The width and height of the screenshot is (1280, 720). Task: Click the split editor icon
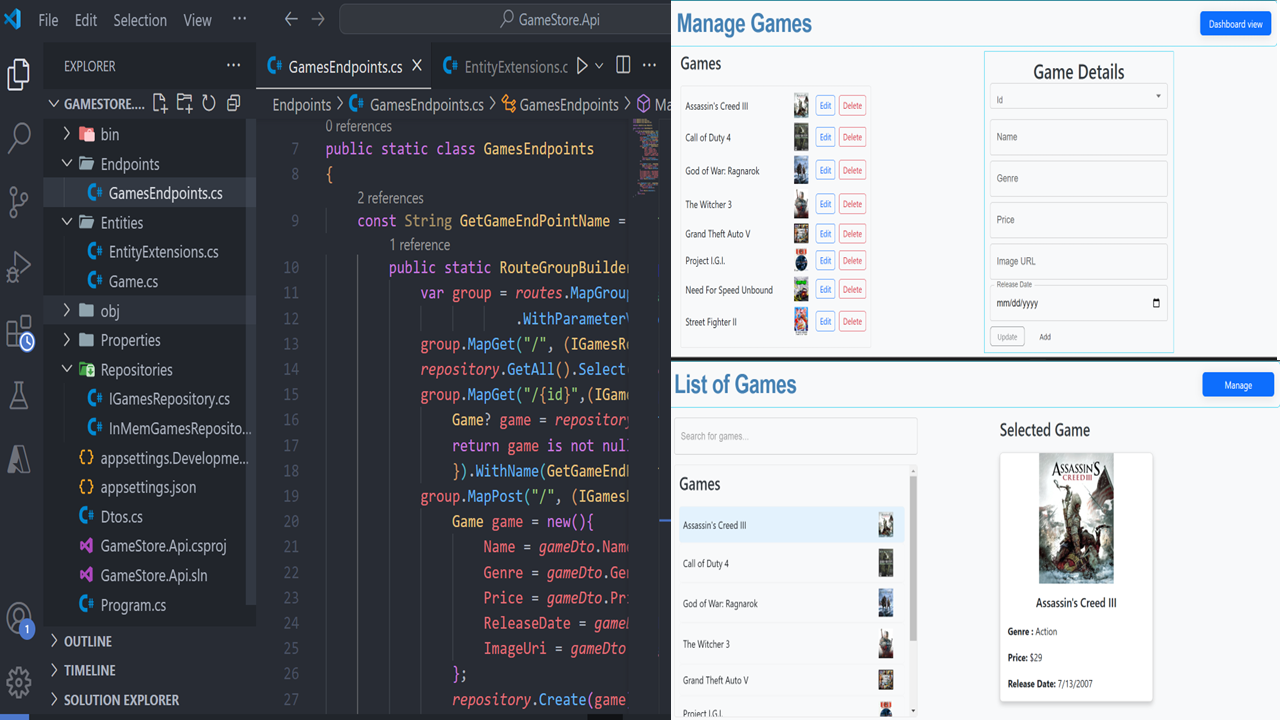pyautogui.click(x=623, y=66)
